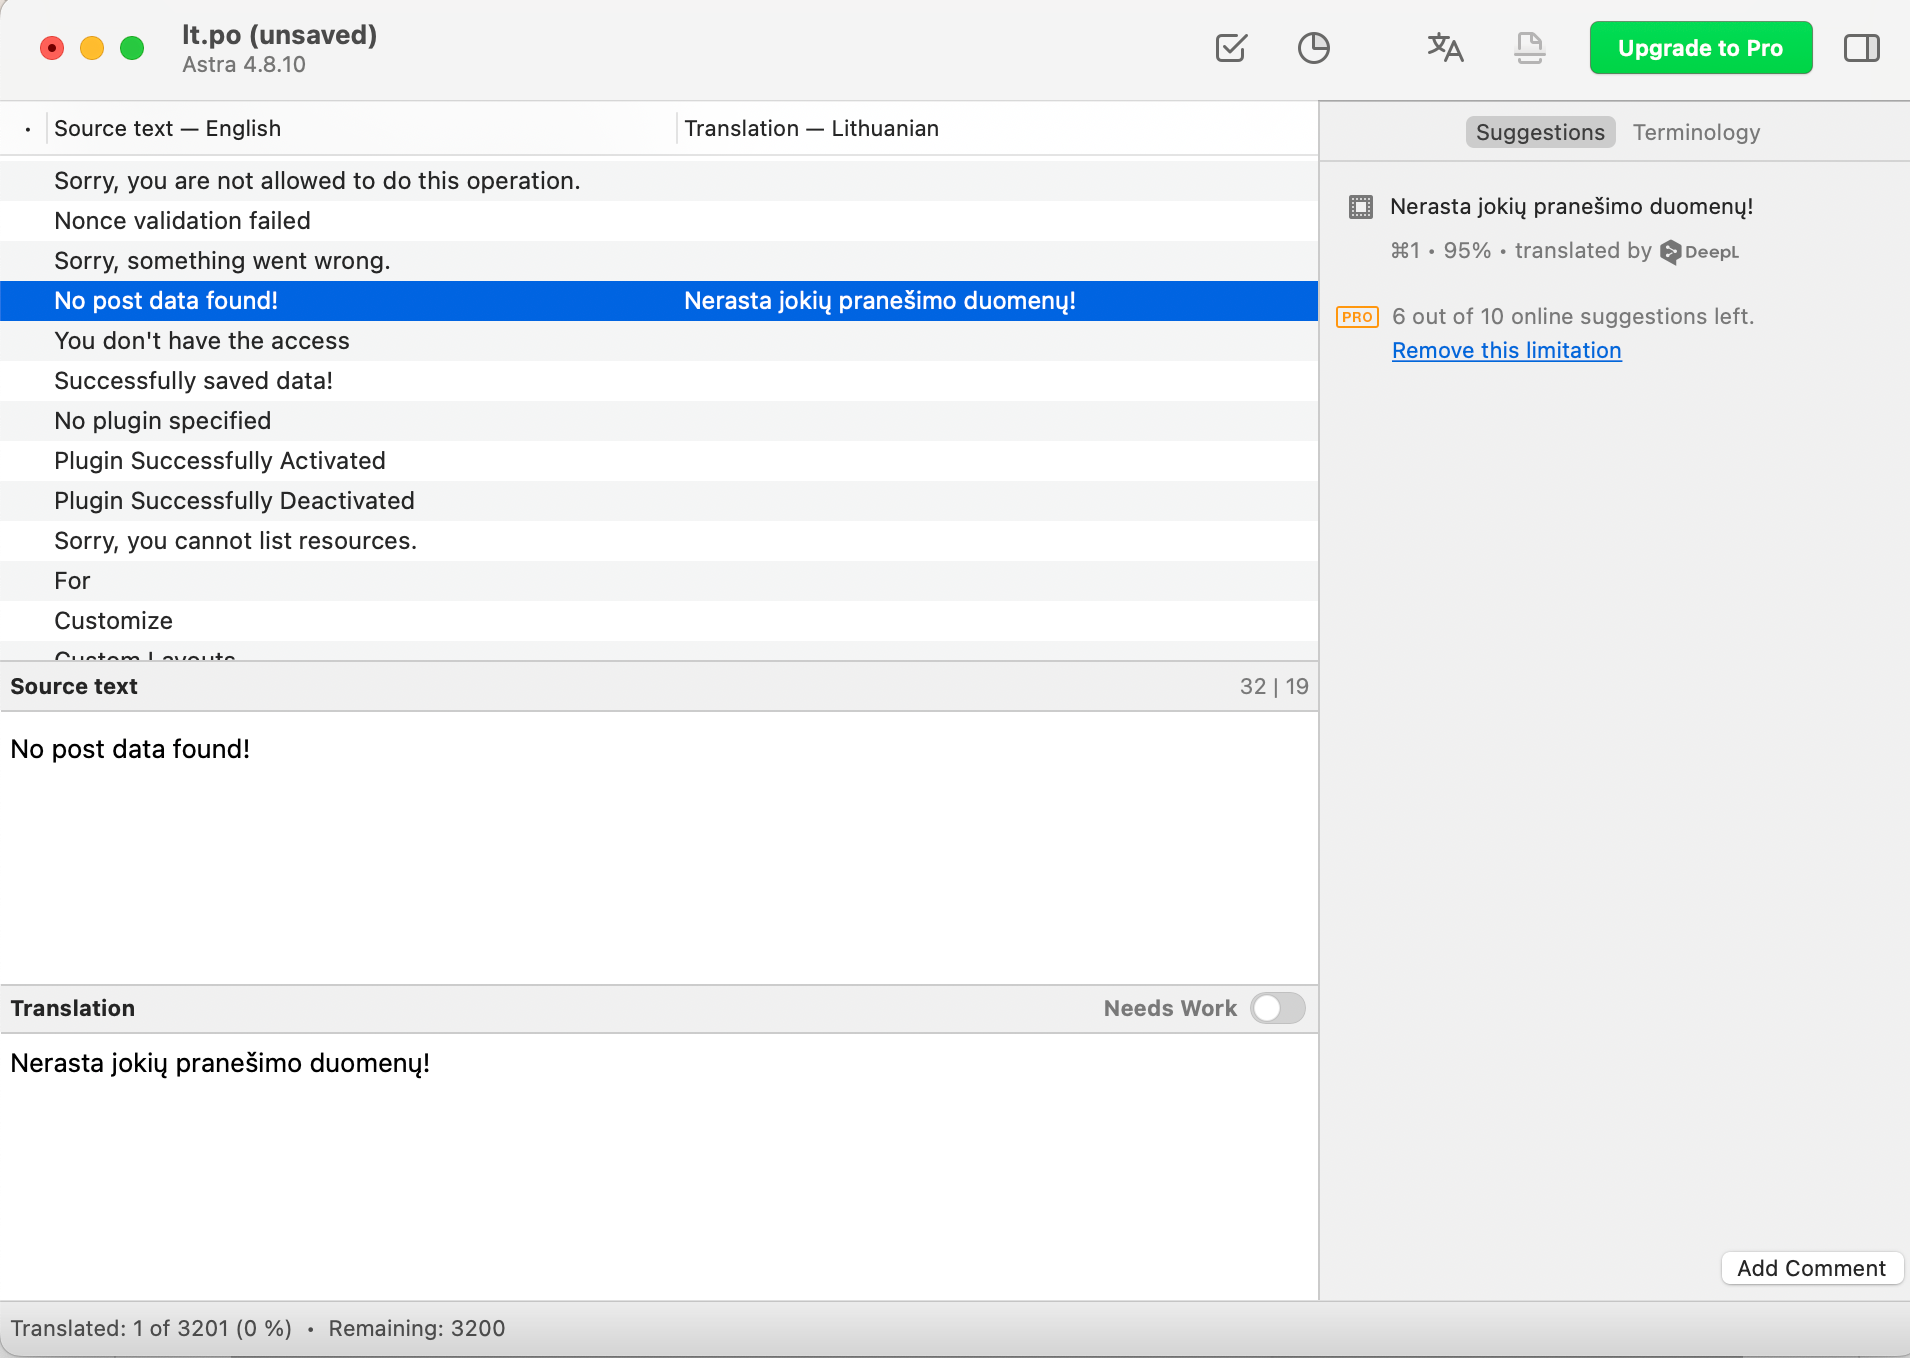Click the Source text — English column header
The height and width of the screenshot is (1358, 1910).
(x=167, y=128)
